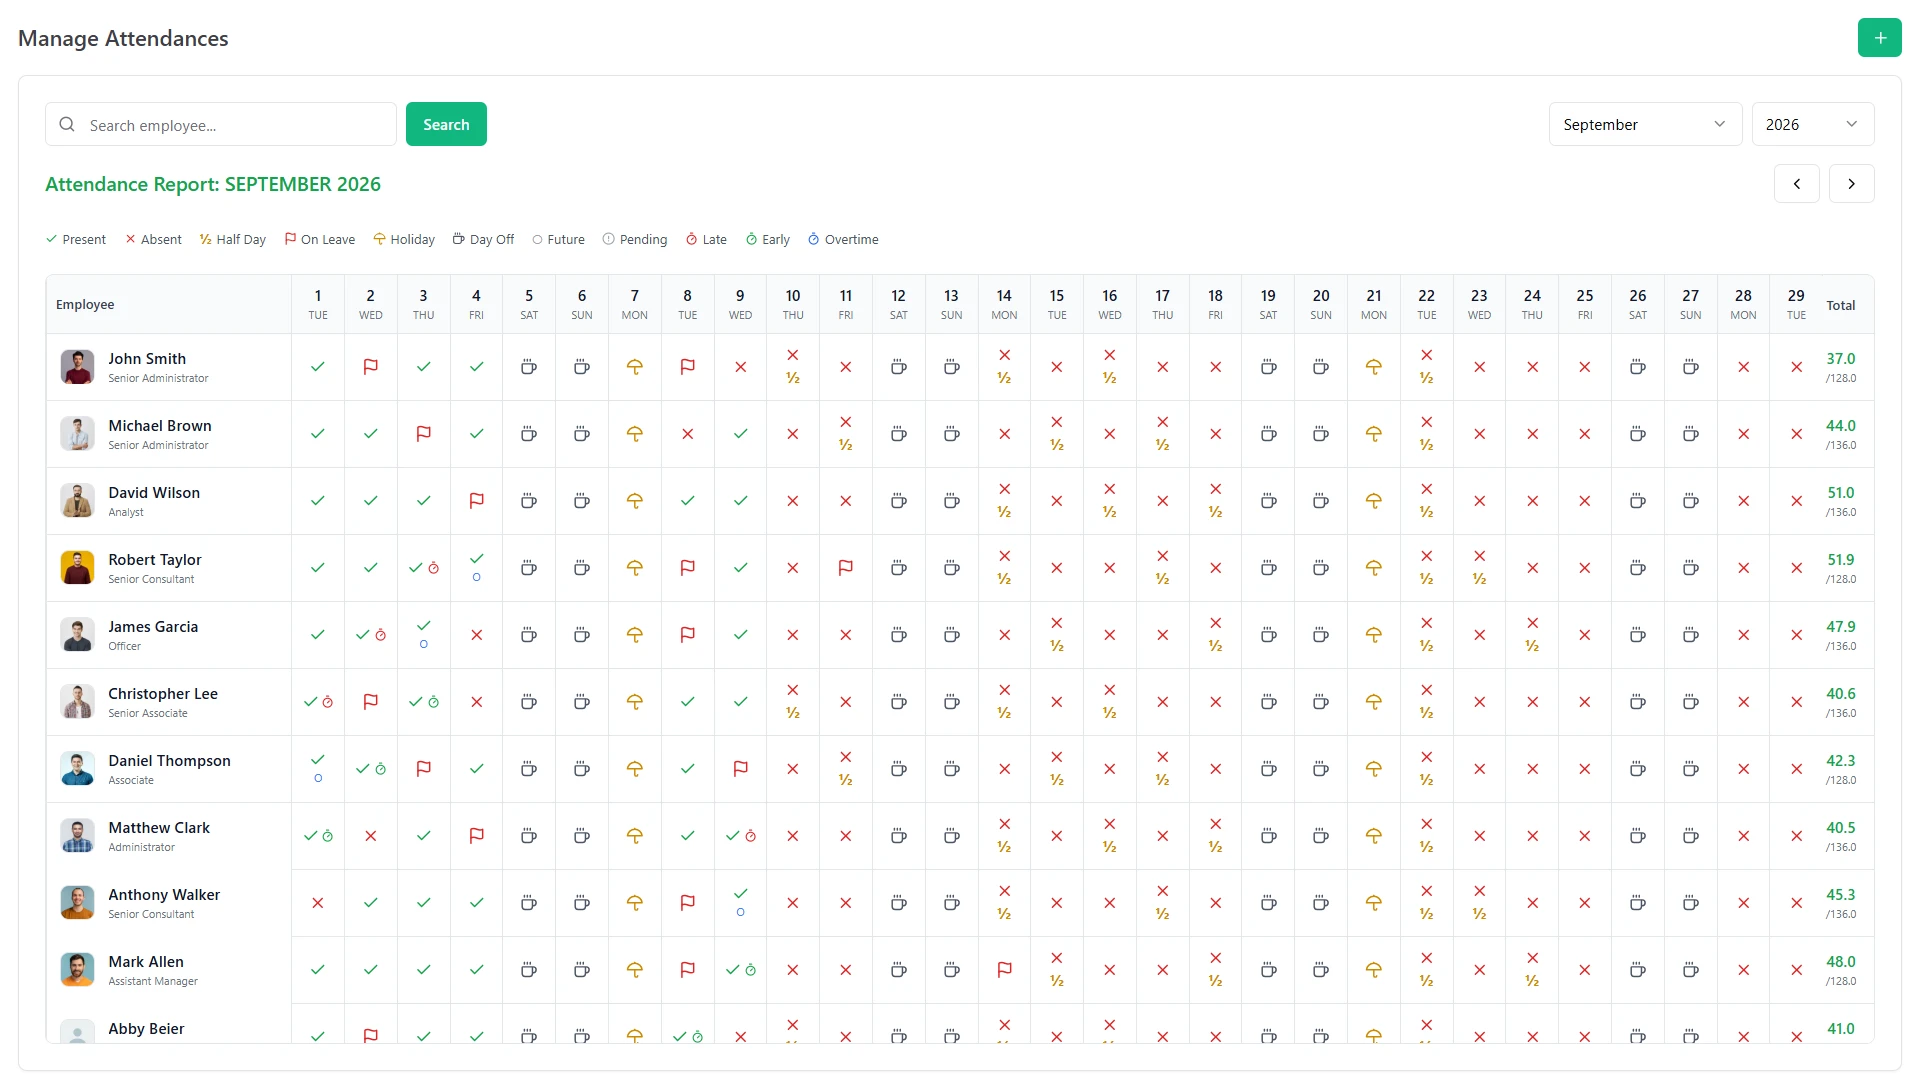Click Robert Taylor's On Leave flag on day 11
Image resolution: width=1920 pixels, height=1080 pixels.
pos(846,568)
